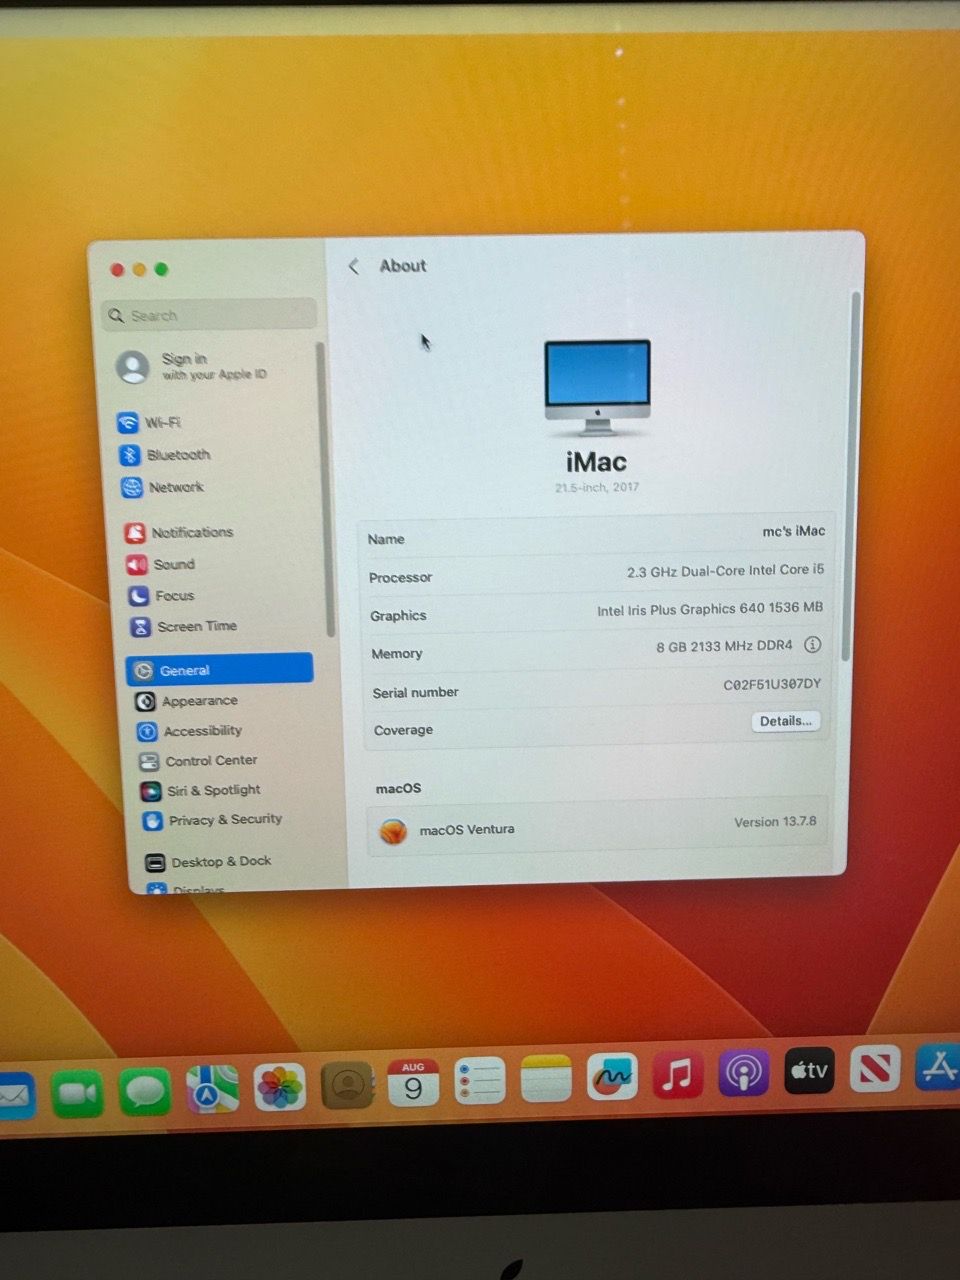Open Photos app in the Dock

[x=279, y=1087]
